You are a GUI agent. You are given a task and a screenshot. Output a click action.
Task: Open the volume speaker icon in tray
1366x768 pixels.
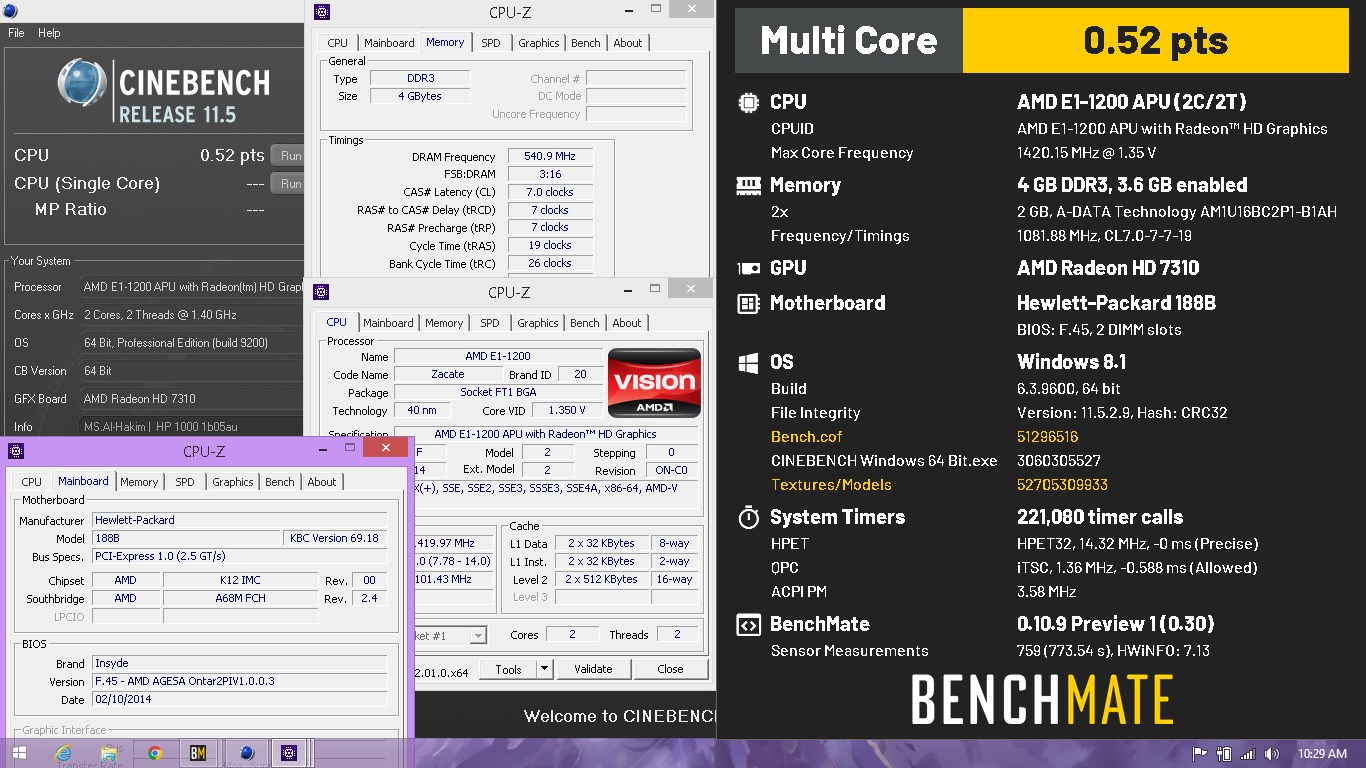[1272, 754]
